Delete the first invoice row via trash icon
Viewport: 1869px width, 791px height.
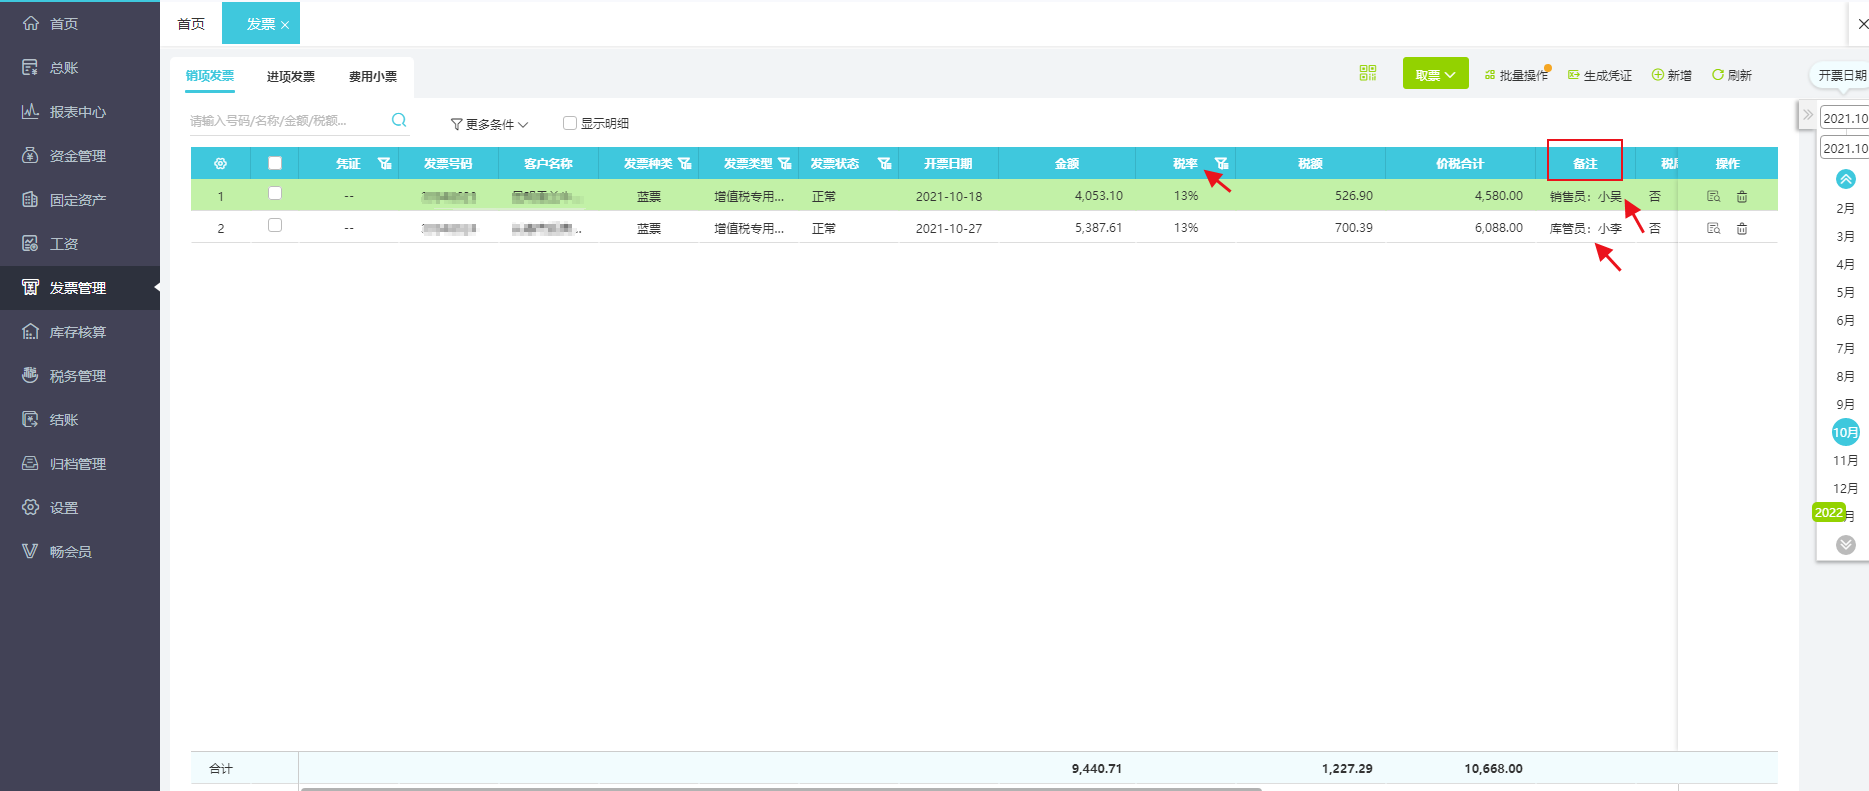tap(1742, 197)
